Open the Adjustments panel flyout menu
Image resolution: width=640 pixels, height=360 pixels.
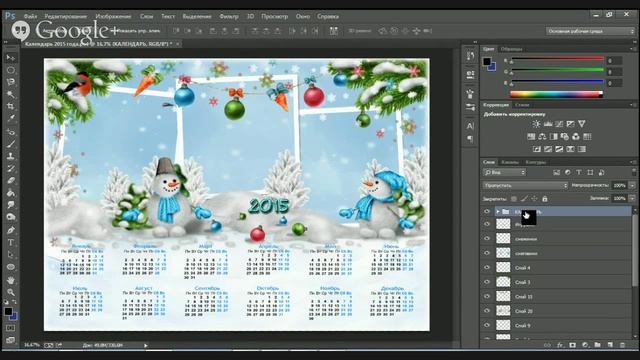[x=632, y=105]
